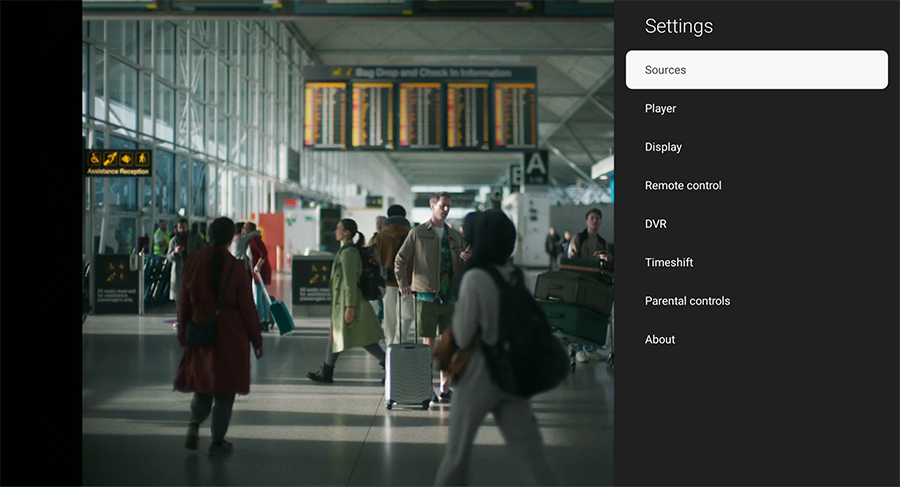Click the large letter A zone sign
This screenshot has height=487, width=900.
536,165
